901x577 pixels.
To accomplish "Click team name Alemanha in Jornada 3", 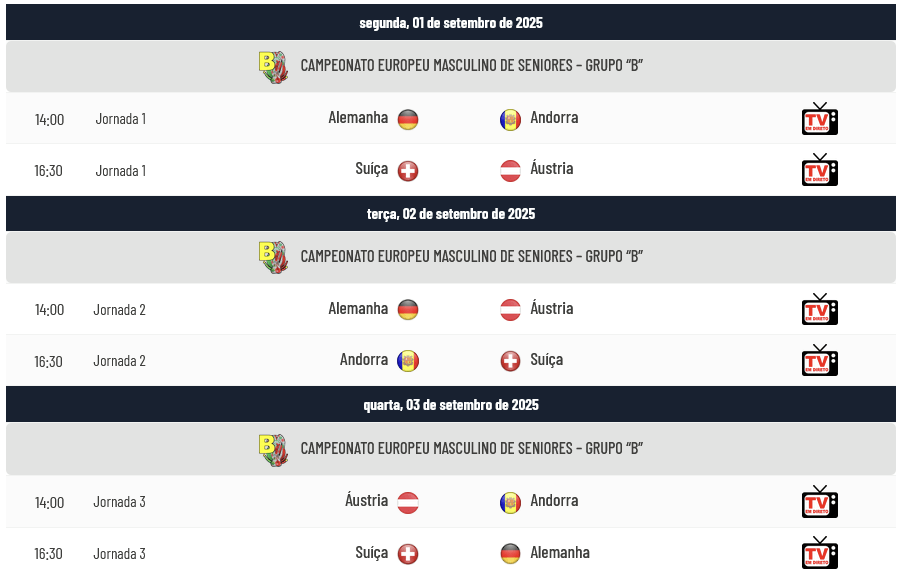I will point(560,553).
